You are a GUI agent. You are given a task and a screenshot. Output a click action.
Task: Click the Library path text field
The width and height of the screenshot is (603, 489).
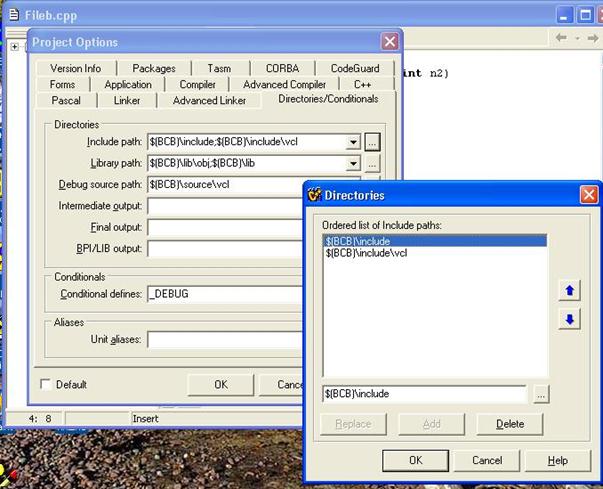coord(246,164)
